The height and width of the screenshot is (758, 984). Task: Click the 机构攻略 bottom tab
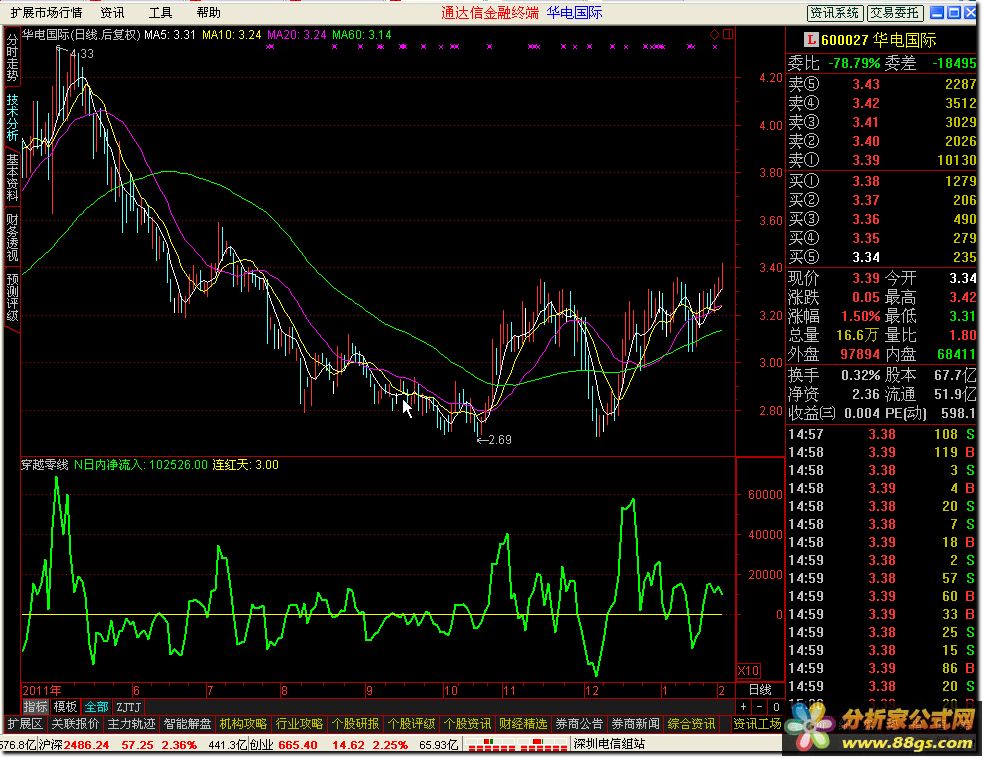click(x=243, y=724)
